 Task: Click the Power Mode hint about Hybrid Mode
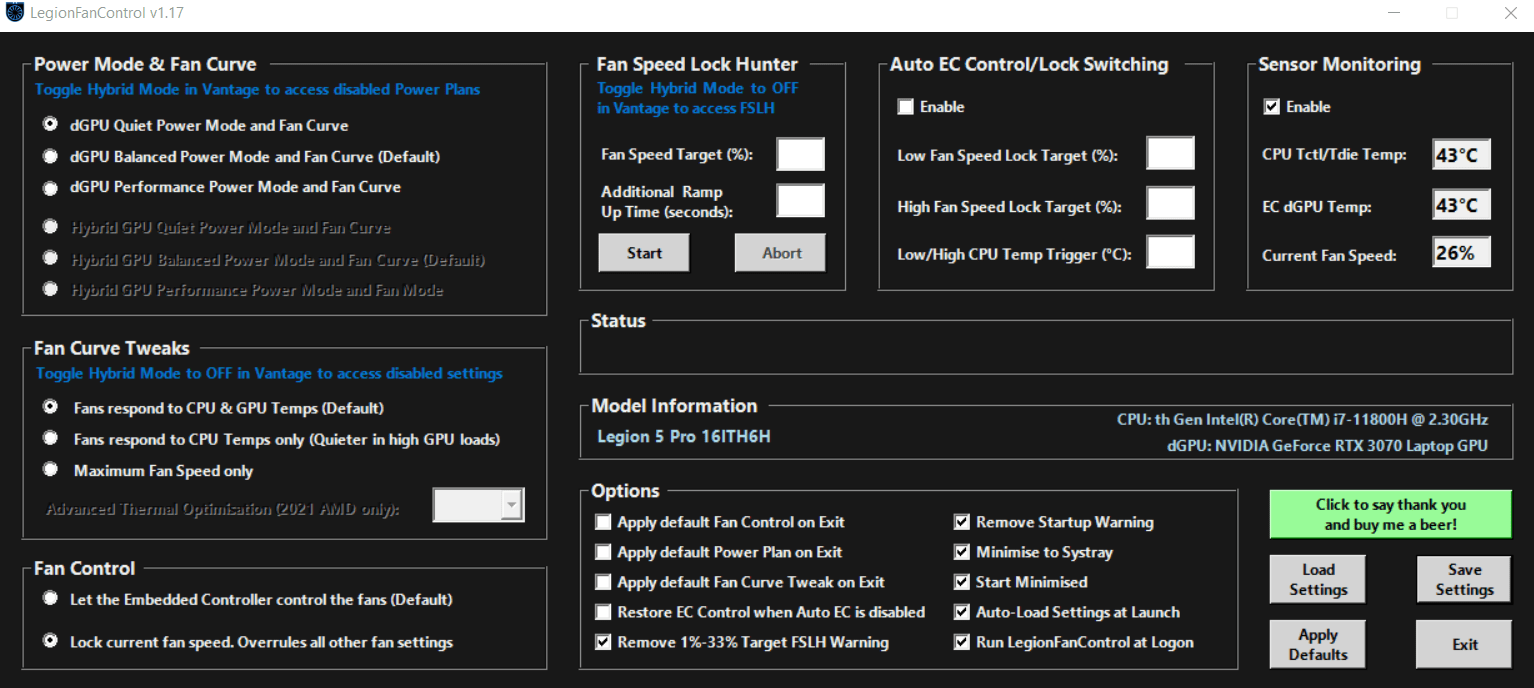click(x=257, y=89)
